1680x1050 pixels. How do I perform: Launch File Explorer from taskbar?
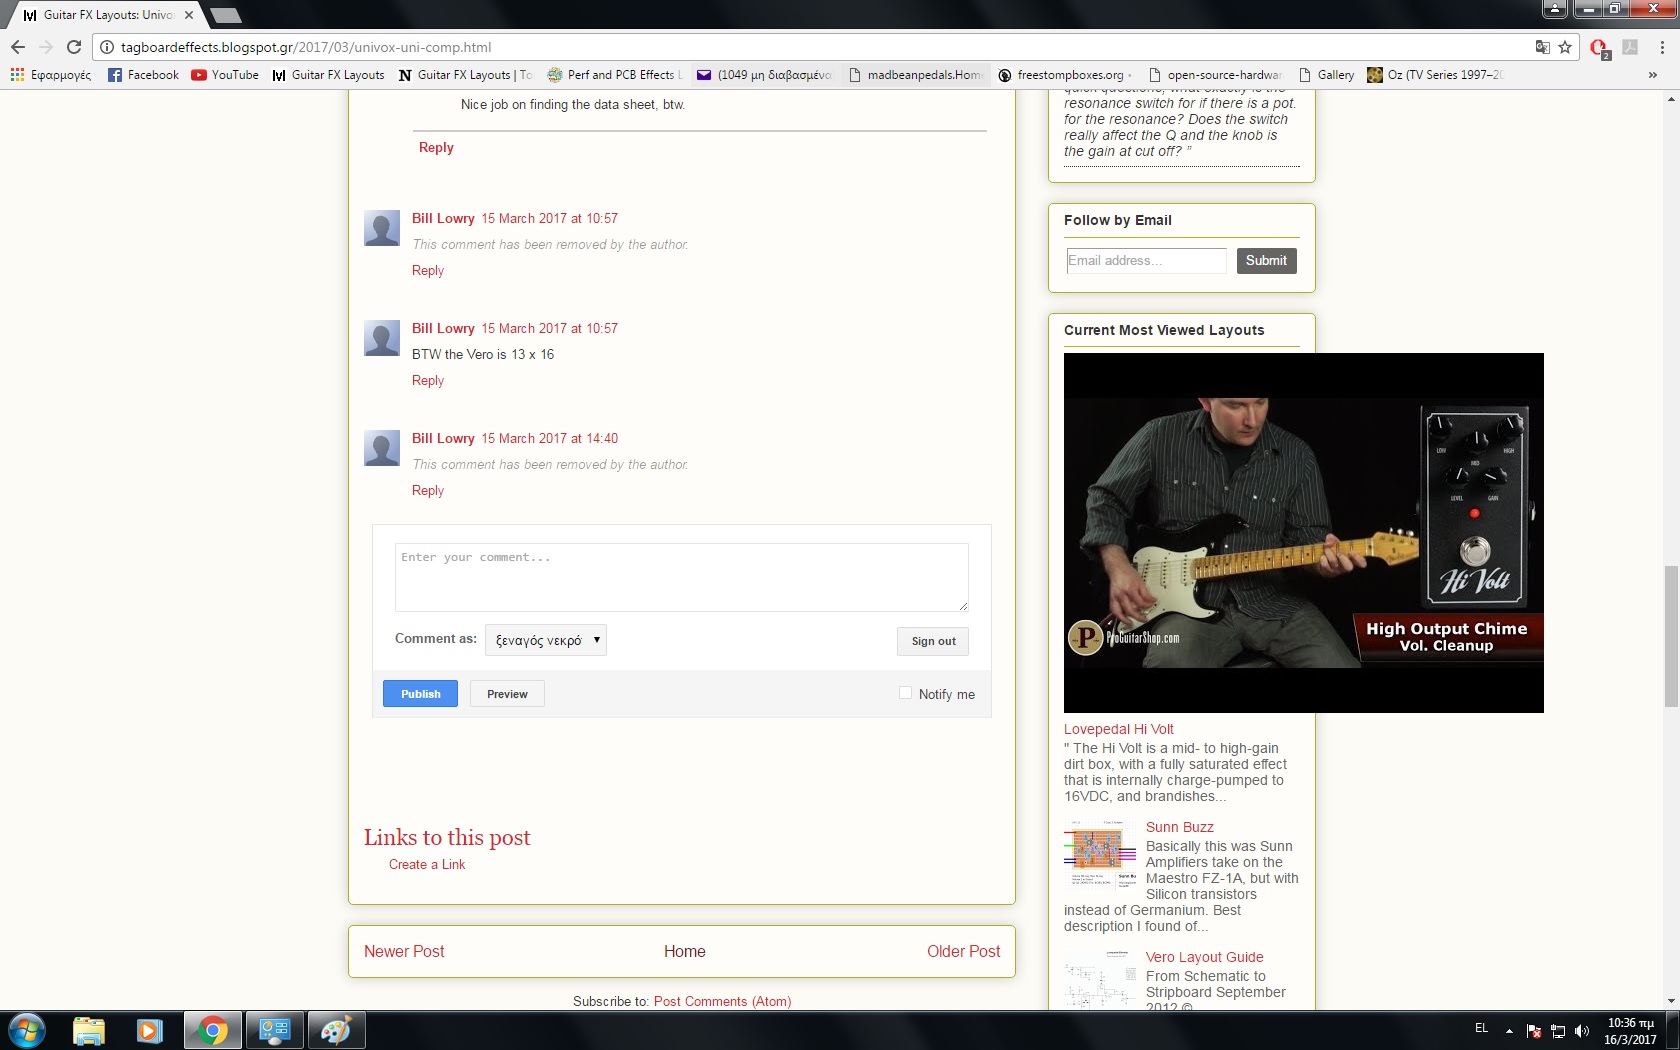point(89,1030)
